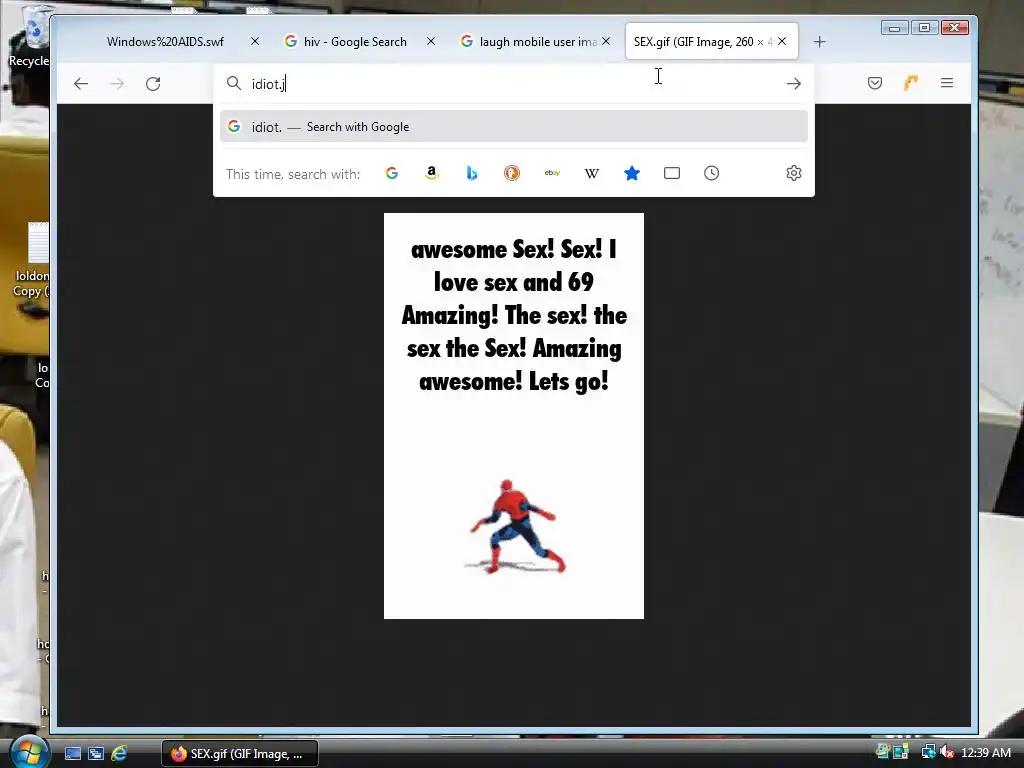The width and height of the screenshot is (1024, 768).
Task: Click Switch between windows quick launch icon
Action: pyautogui.click(x=96, y=754)
